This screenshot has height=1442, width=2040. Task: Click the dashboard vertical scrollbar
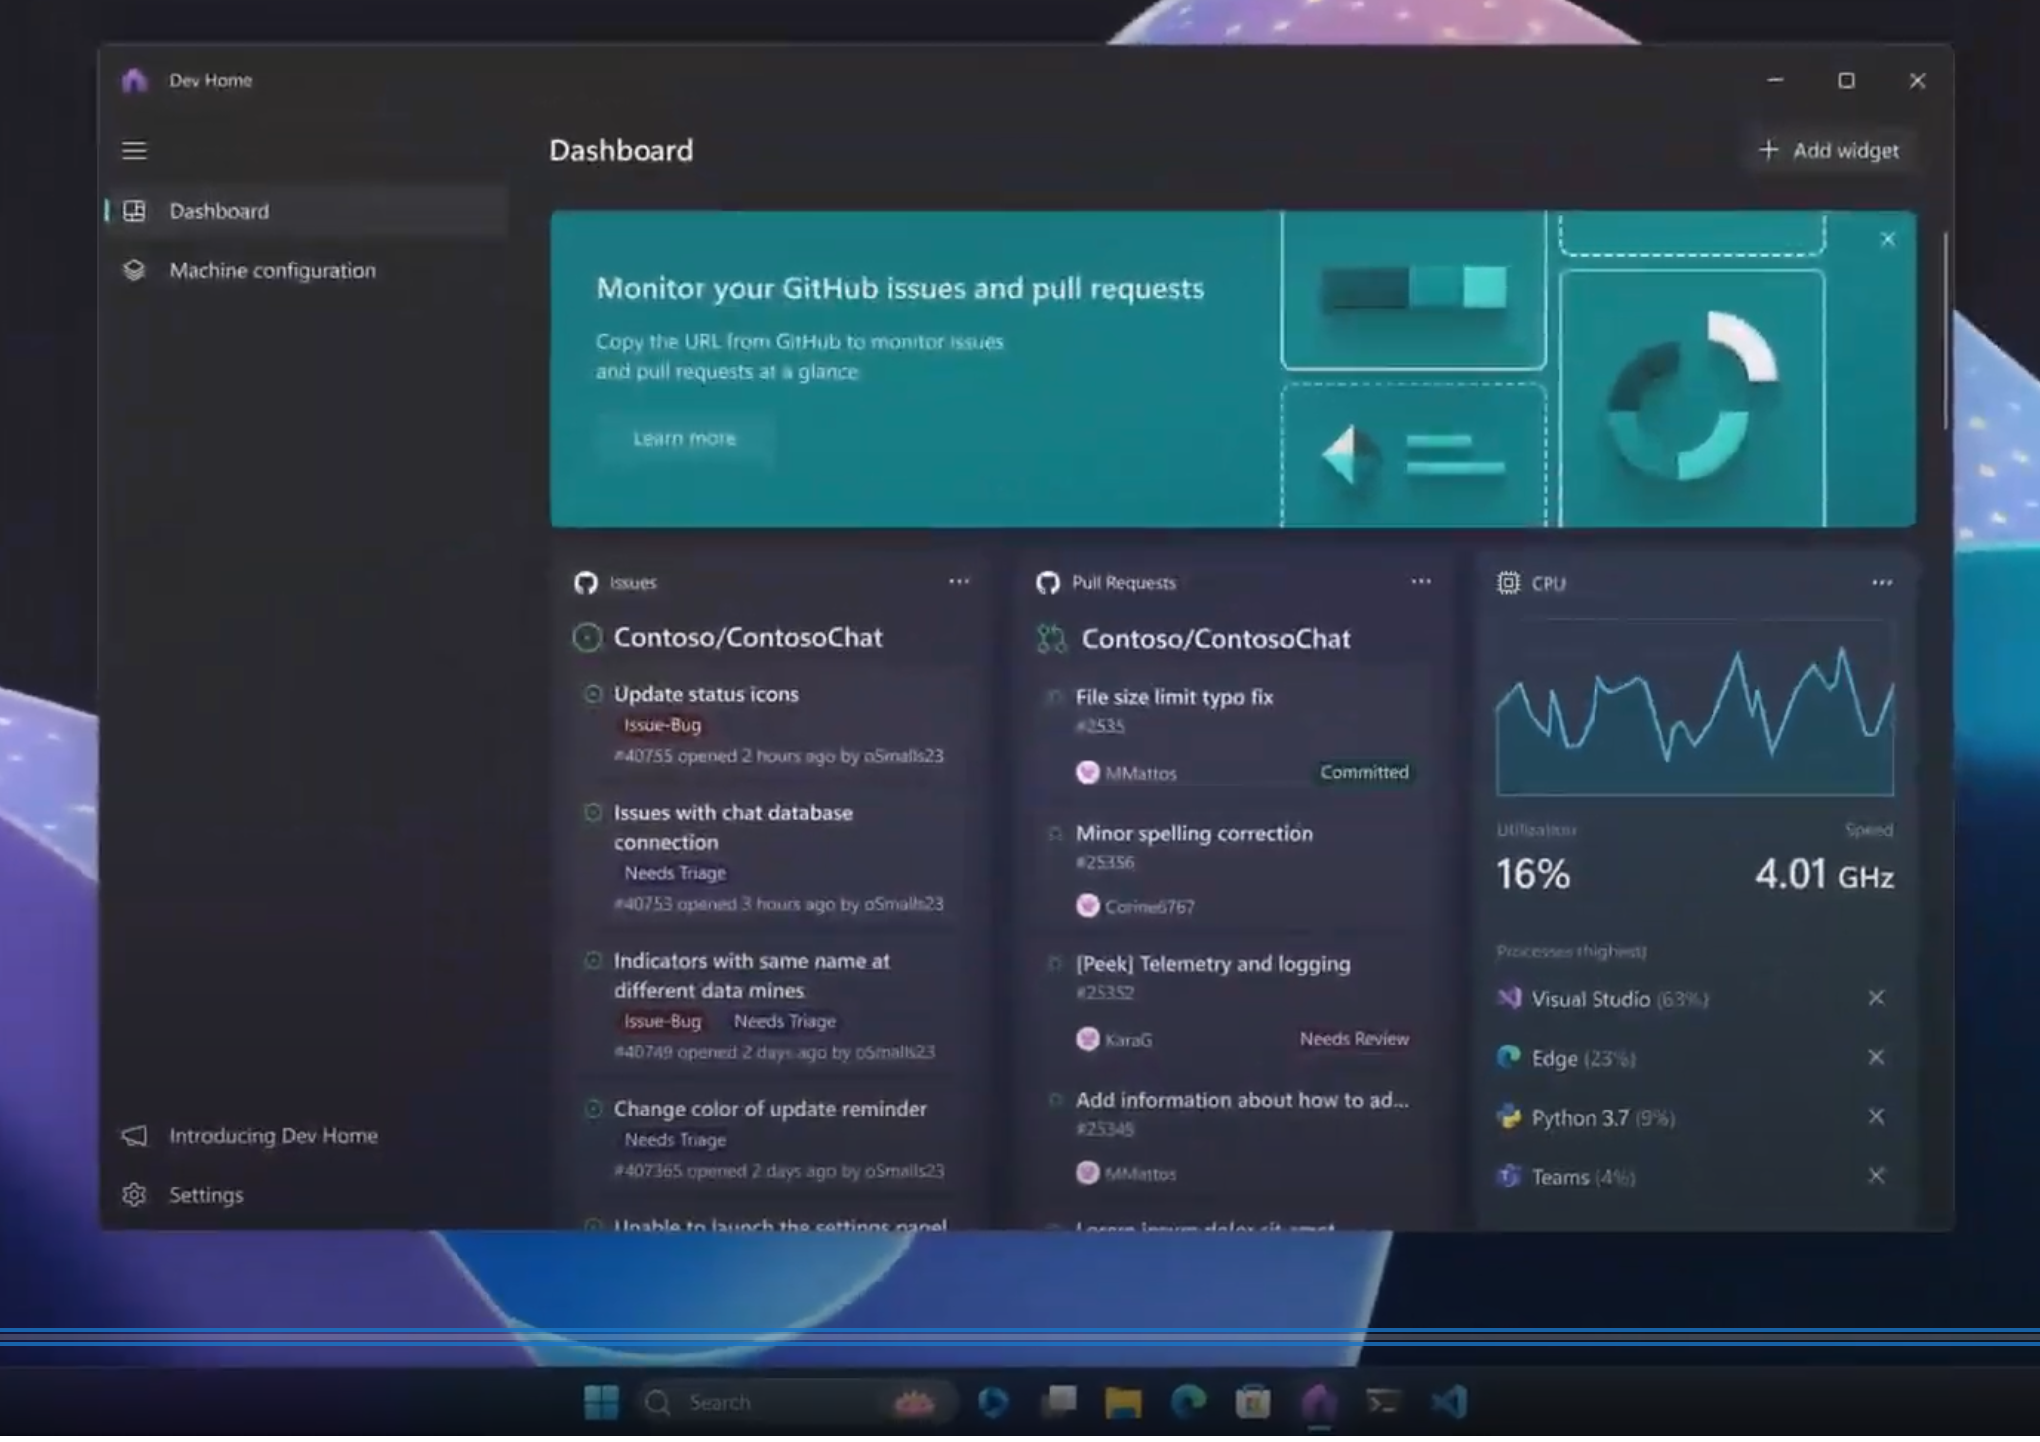point(1946,332)
